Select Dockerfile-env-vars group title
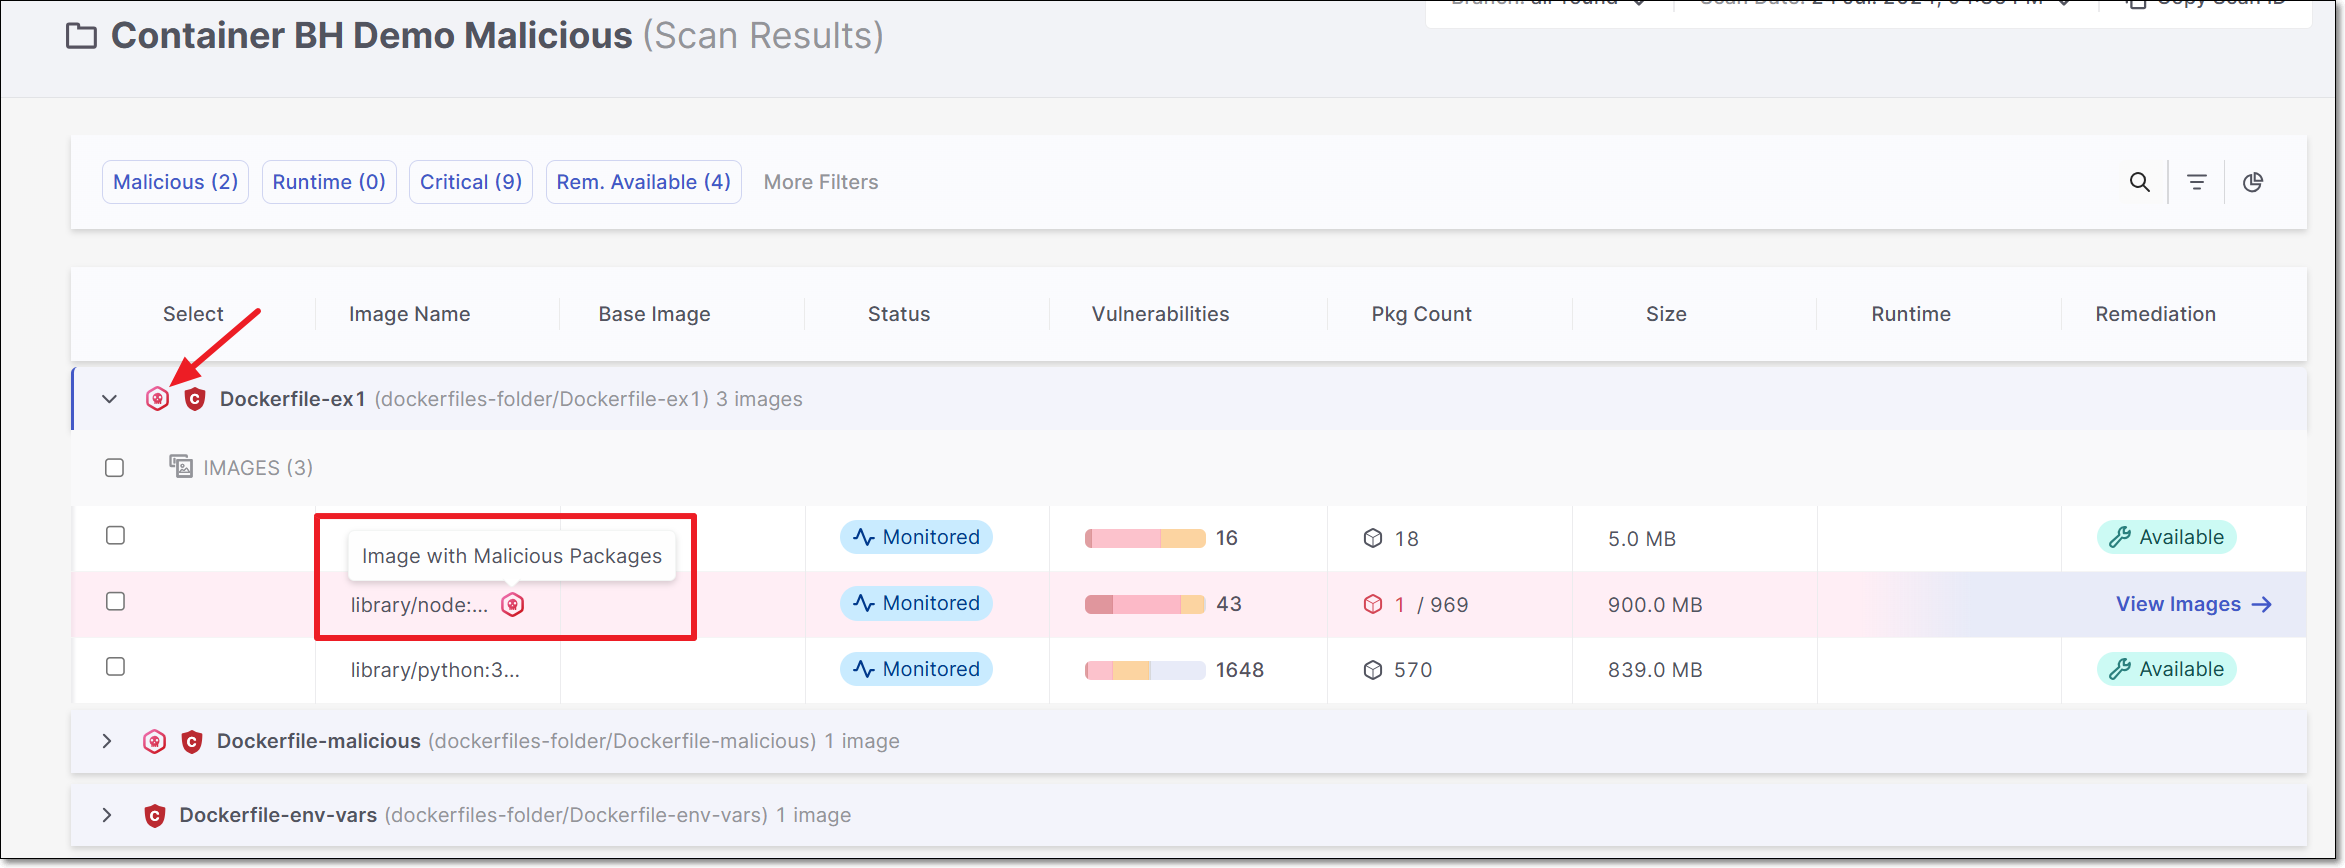This screenshot has height=868, width=2345. (x=278, y=815)
